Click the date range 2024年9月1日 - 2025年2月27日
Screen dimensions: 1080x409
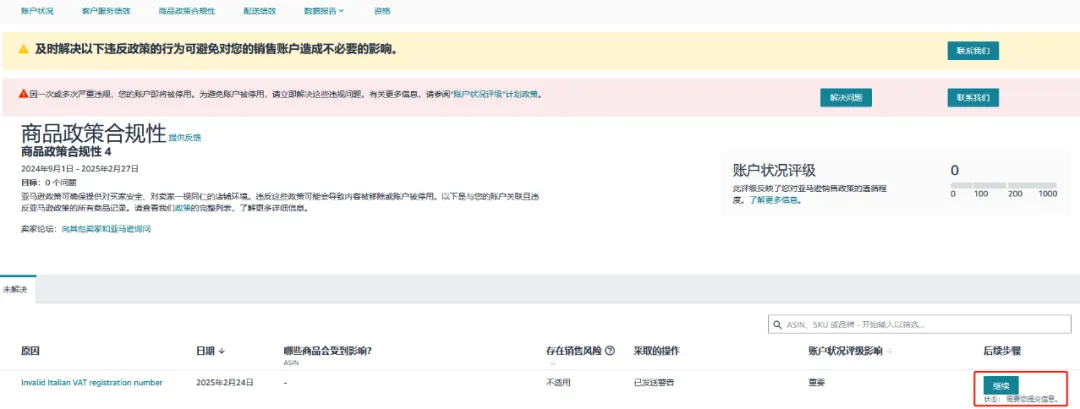(80, 168)
